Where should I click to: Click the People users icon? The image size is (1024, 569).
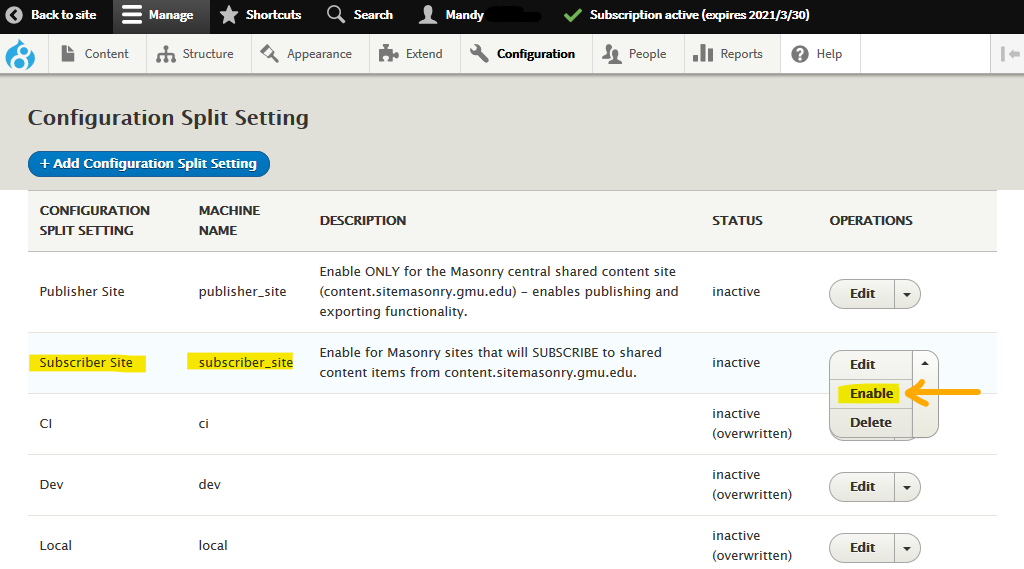coord(611,54)
